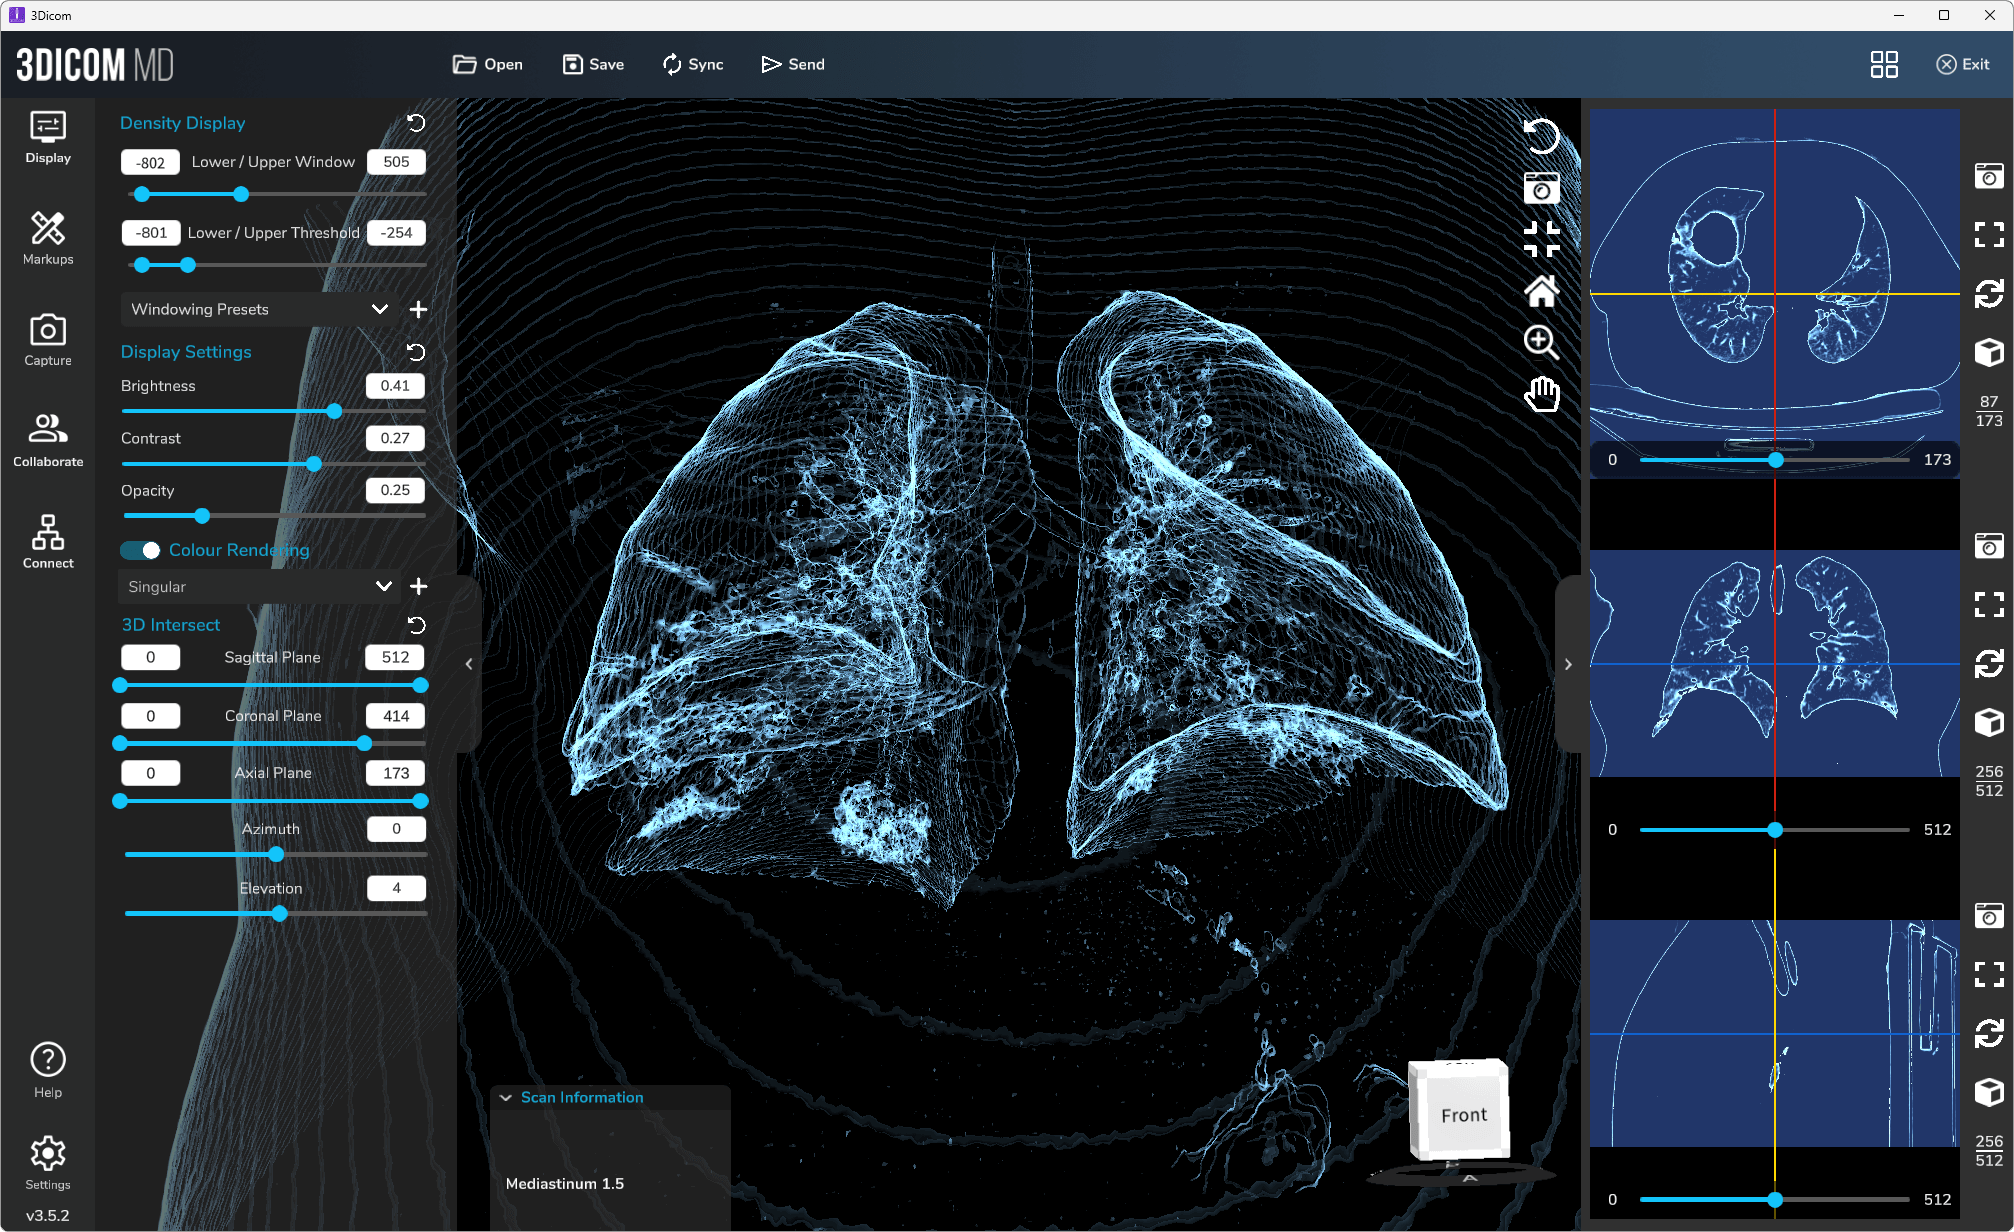Capture screenshot of coronal slice view
Viewport: 2014px width, 1232px height.
tap(1989, 546)
